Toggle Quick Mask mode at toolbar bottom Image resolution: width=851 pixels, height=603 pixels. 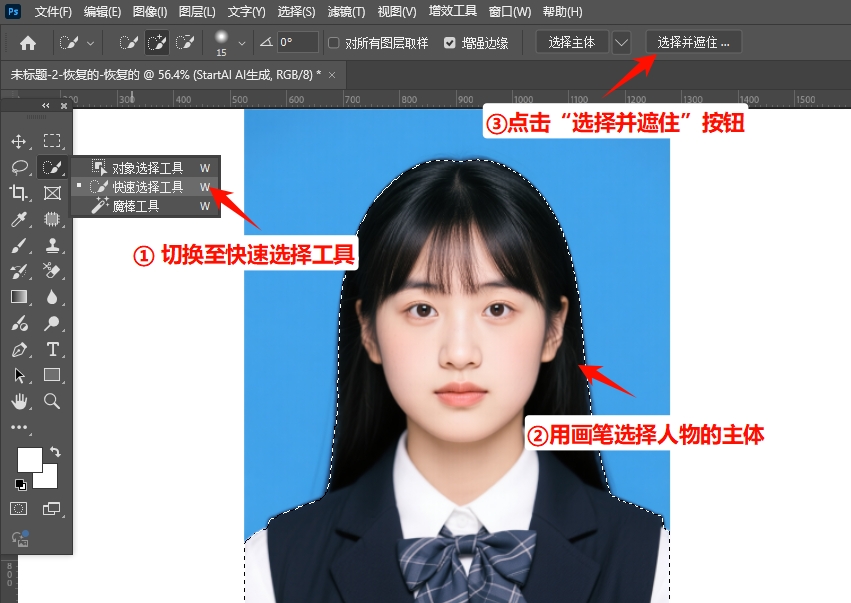tap(18, 508)
